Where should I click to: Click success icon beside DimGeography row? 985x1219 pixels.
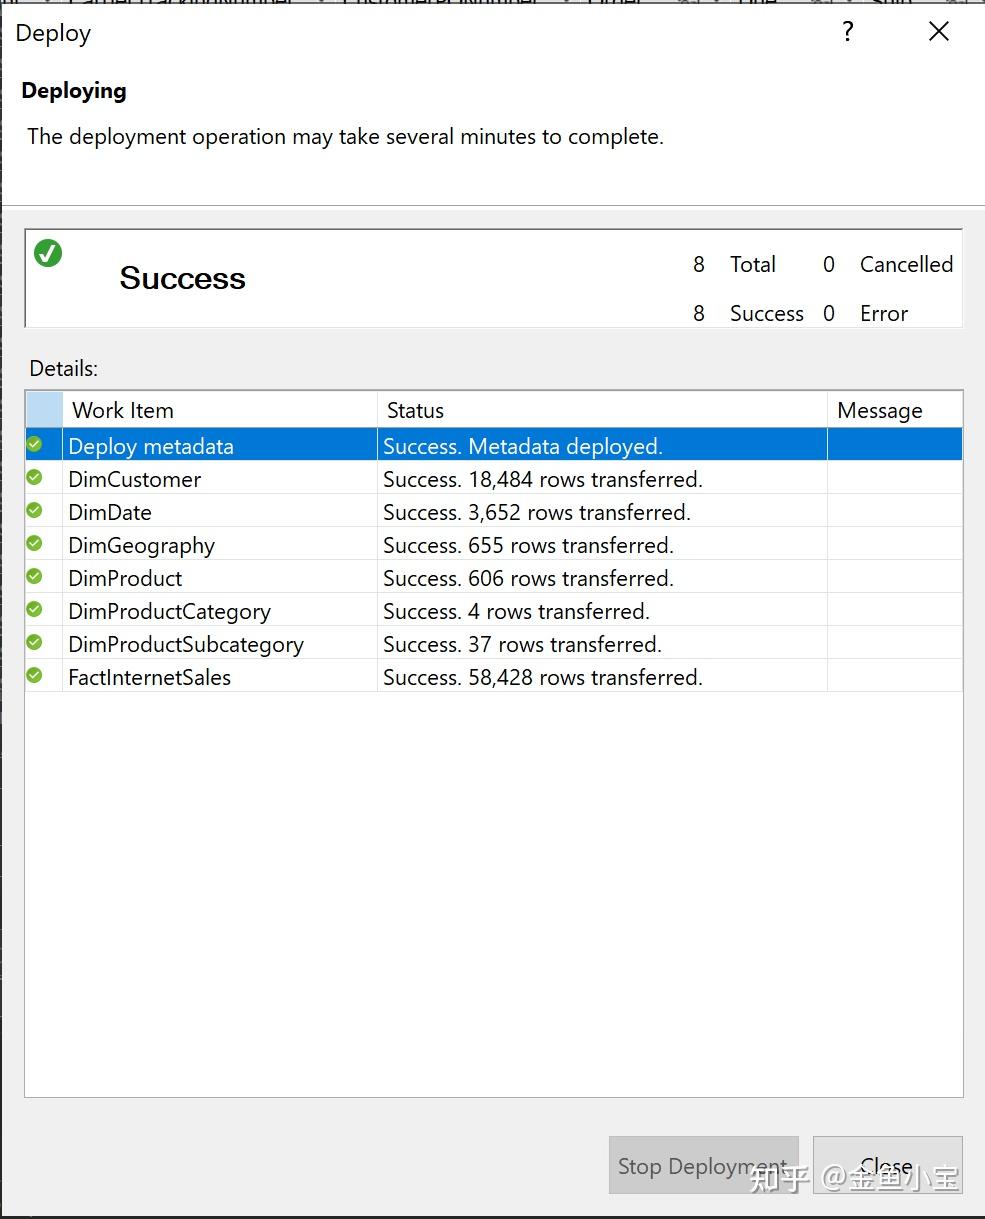(x=34, y=543)
